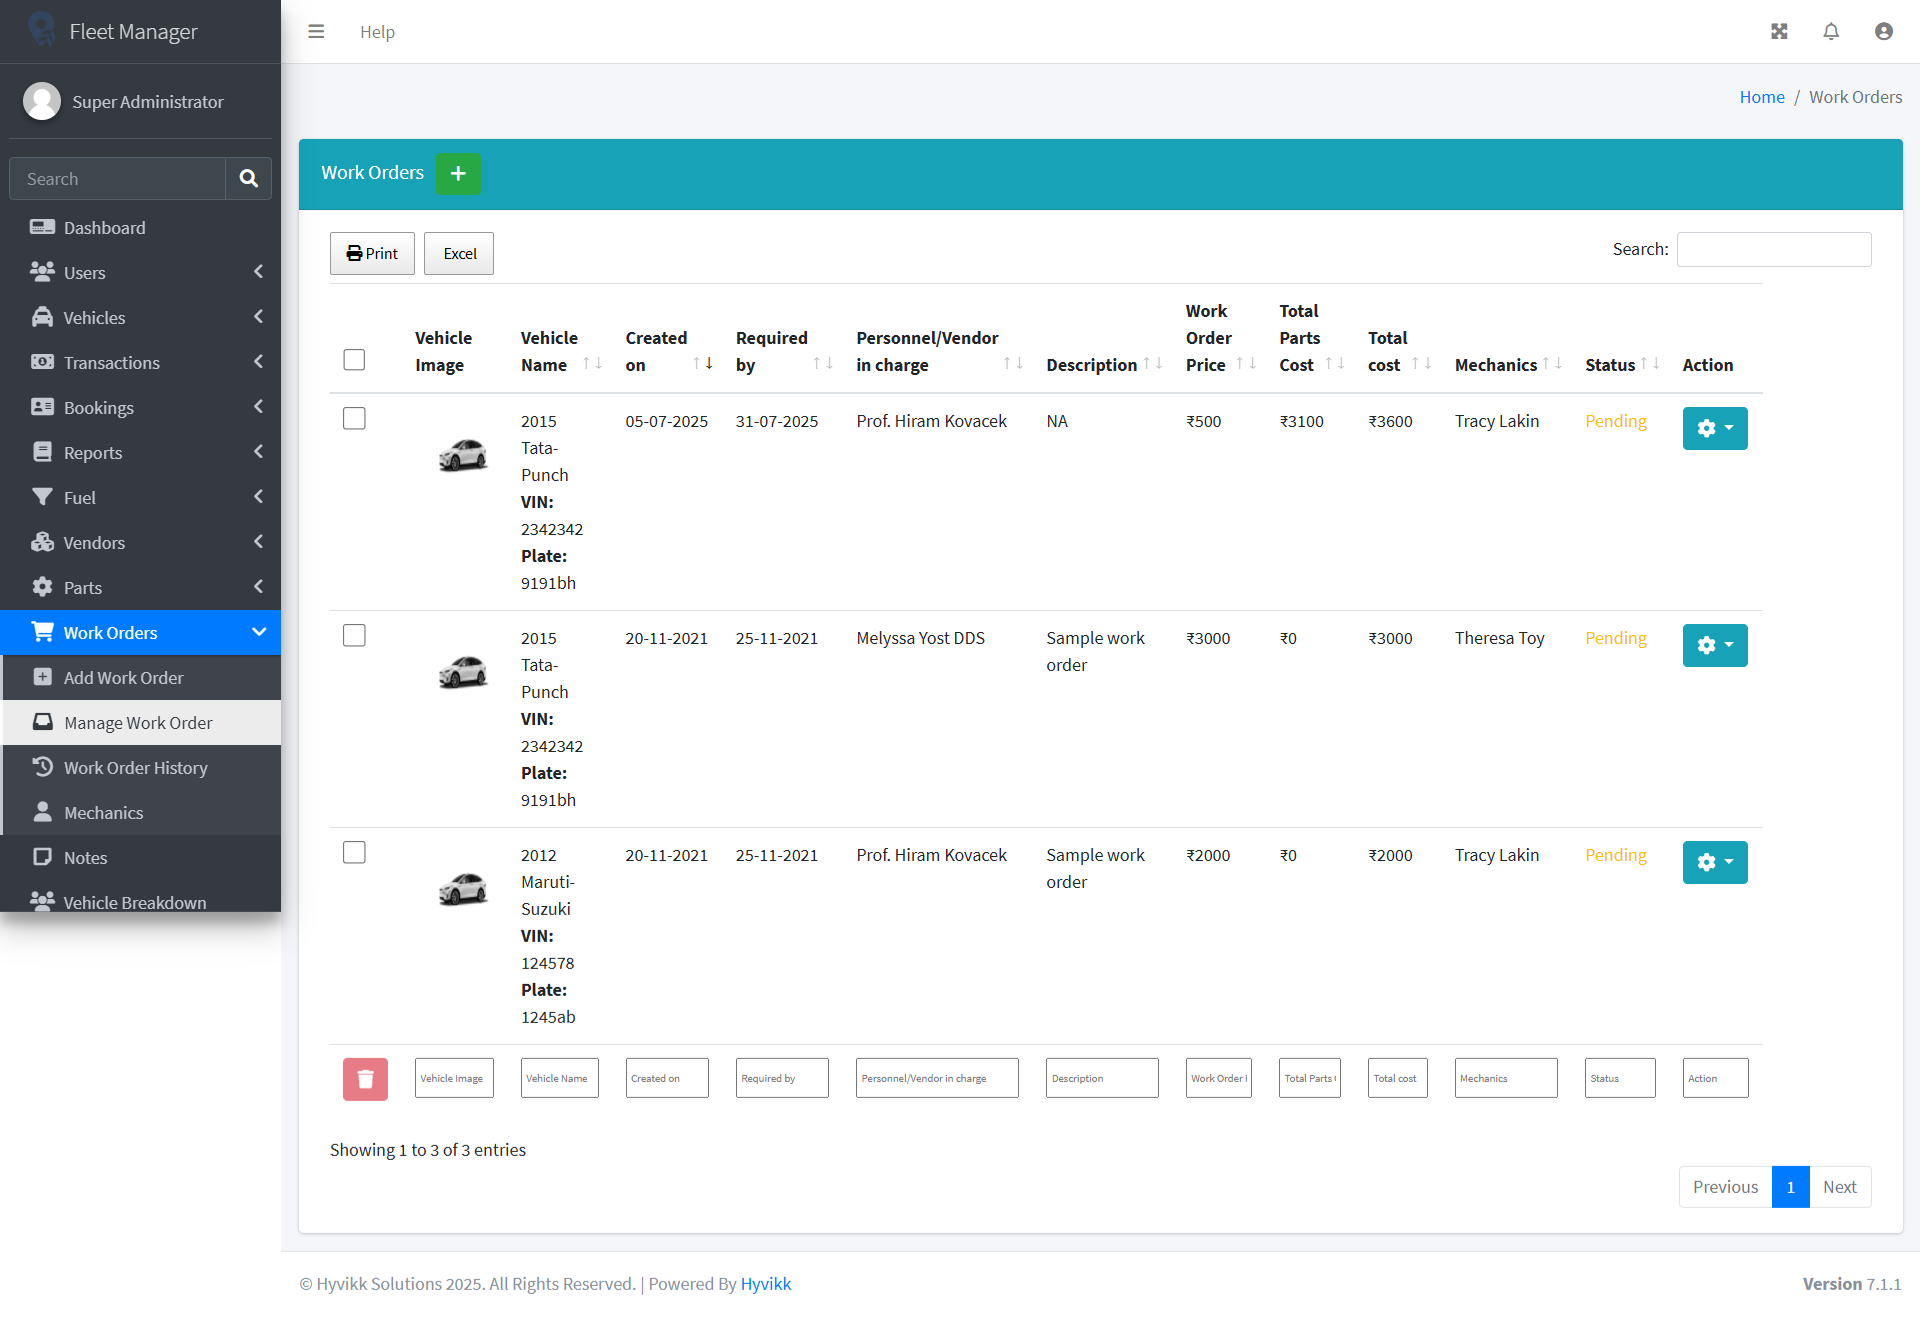Select checkbox for Maruti-Suzuki work order
Screen dimensions: 1920x1334
354,853
